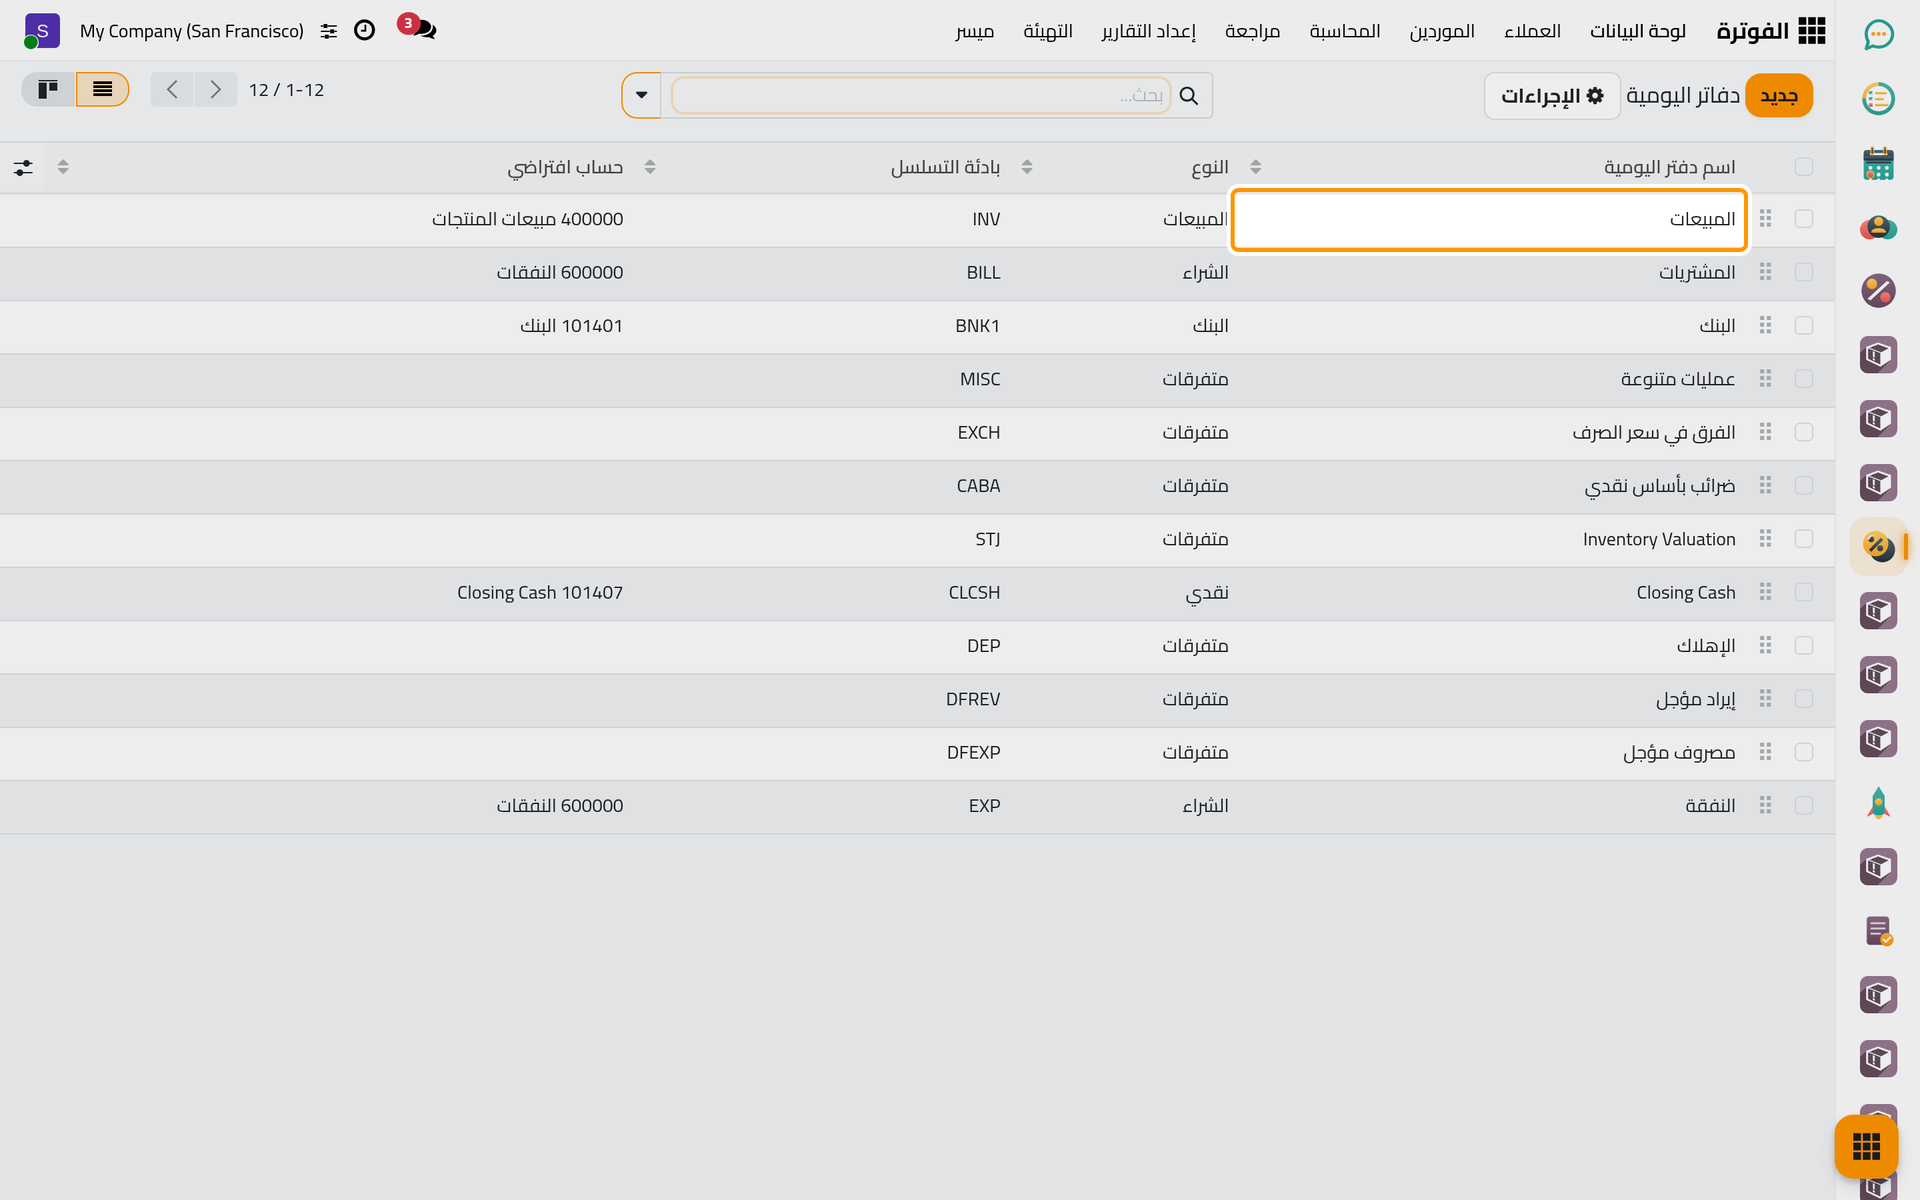Open the user avatar S menu
Screen dimensions: 1920x1200
(x=41, y=31)
